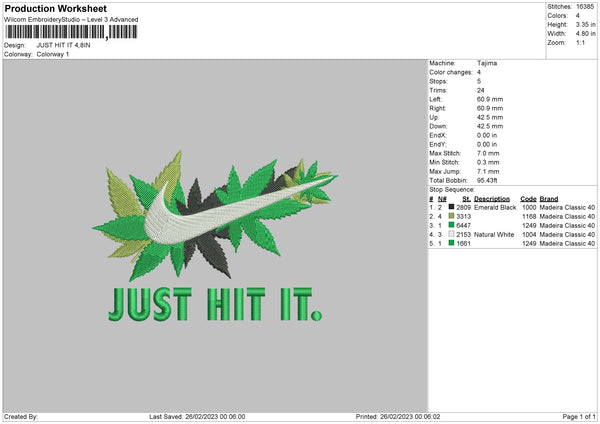Click the Up value 42.5 mm

490,117
